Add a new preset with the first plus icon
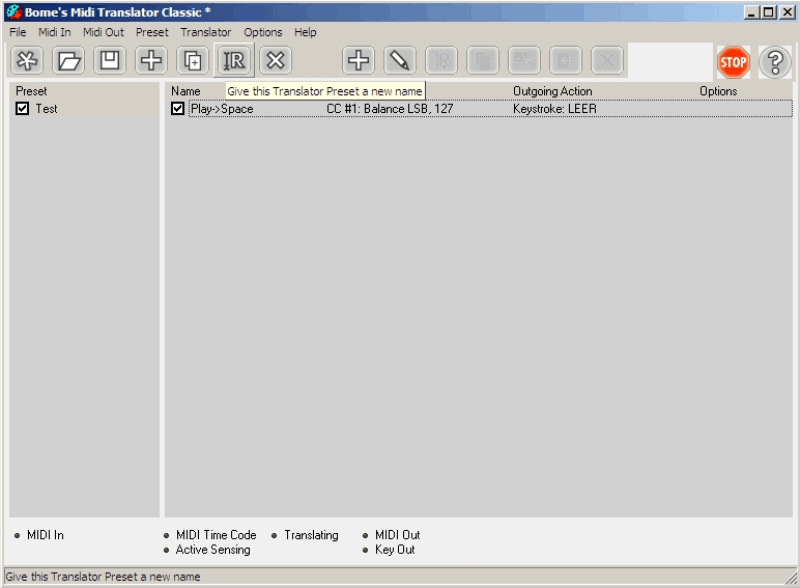 coord(151,61)
